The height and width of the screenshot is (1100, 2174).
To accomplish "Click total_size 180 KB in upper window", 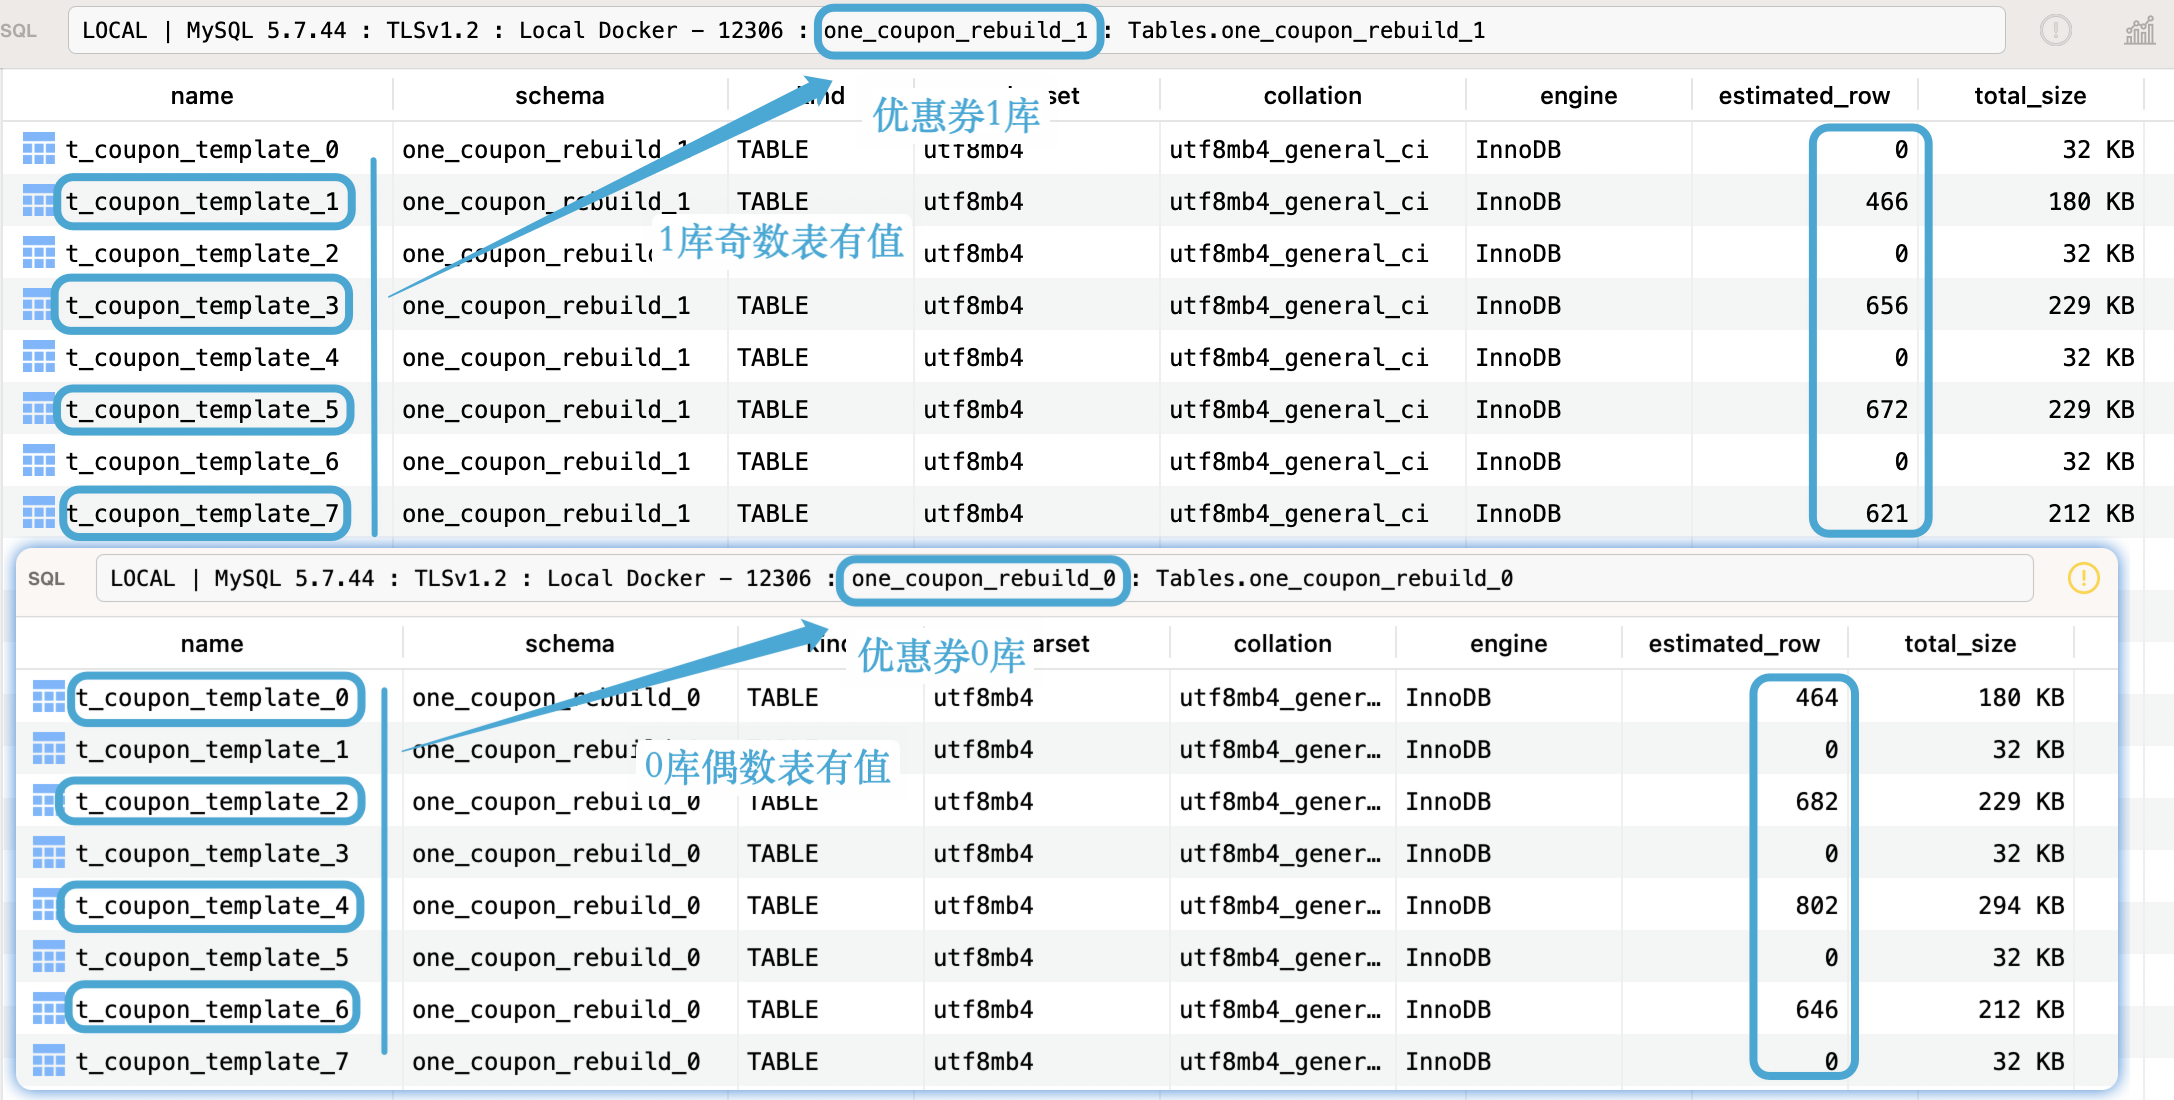I will (x=2091, y=202).
